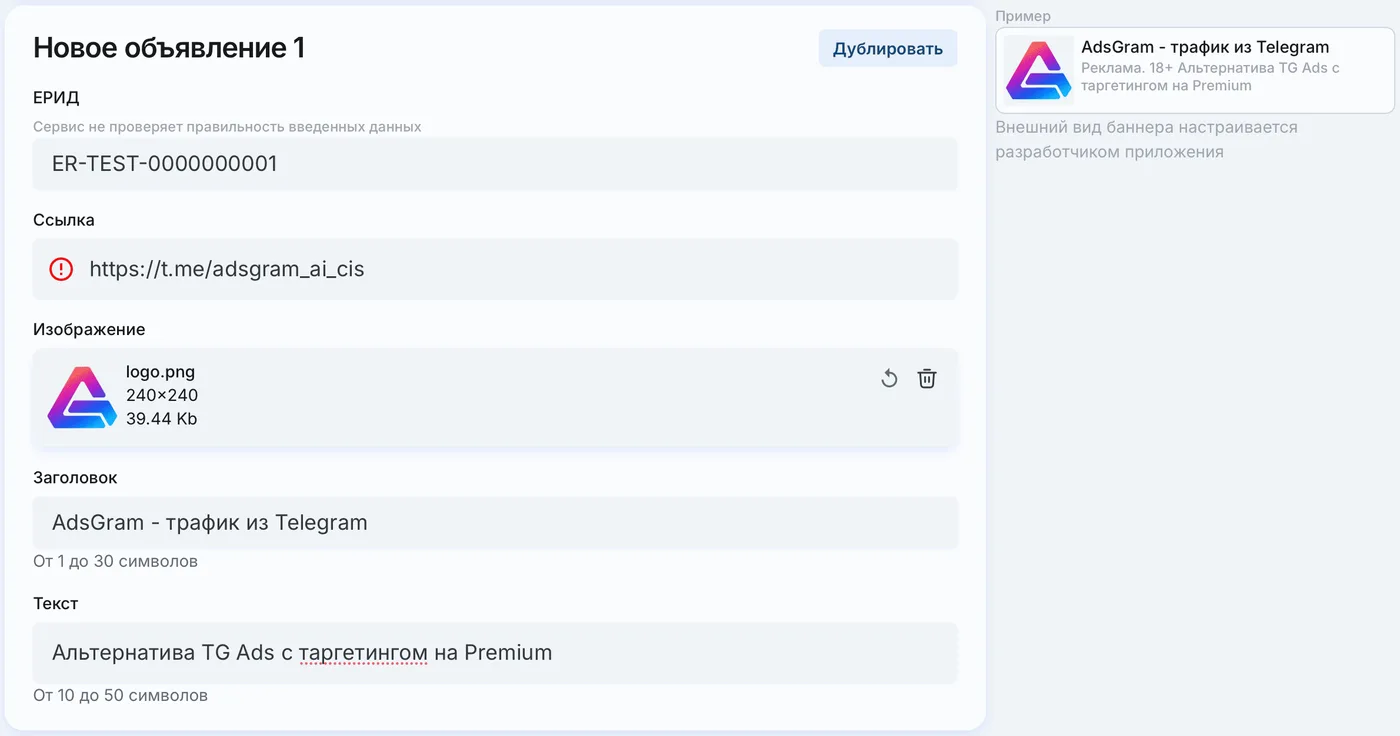The image size is (1400, 736).
Task: Click the Пример label above preview
Action: point(1023,17)
